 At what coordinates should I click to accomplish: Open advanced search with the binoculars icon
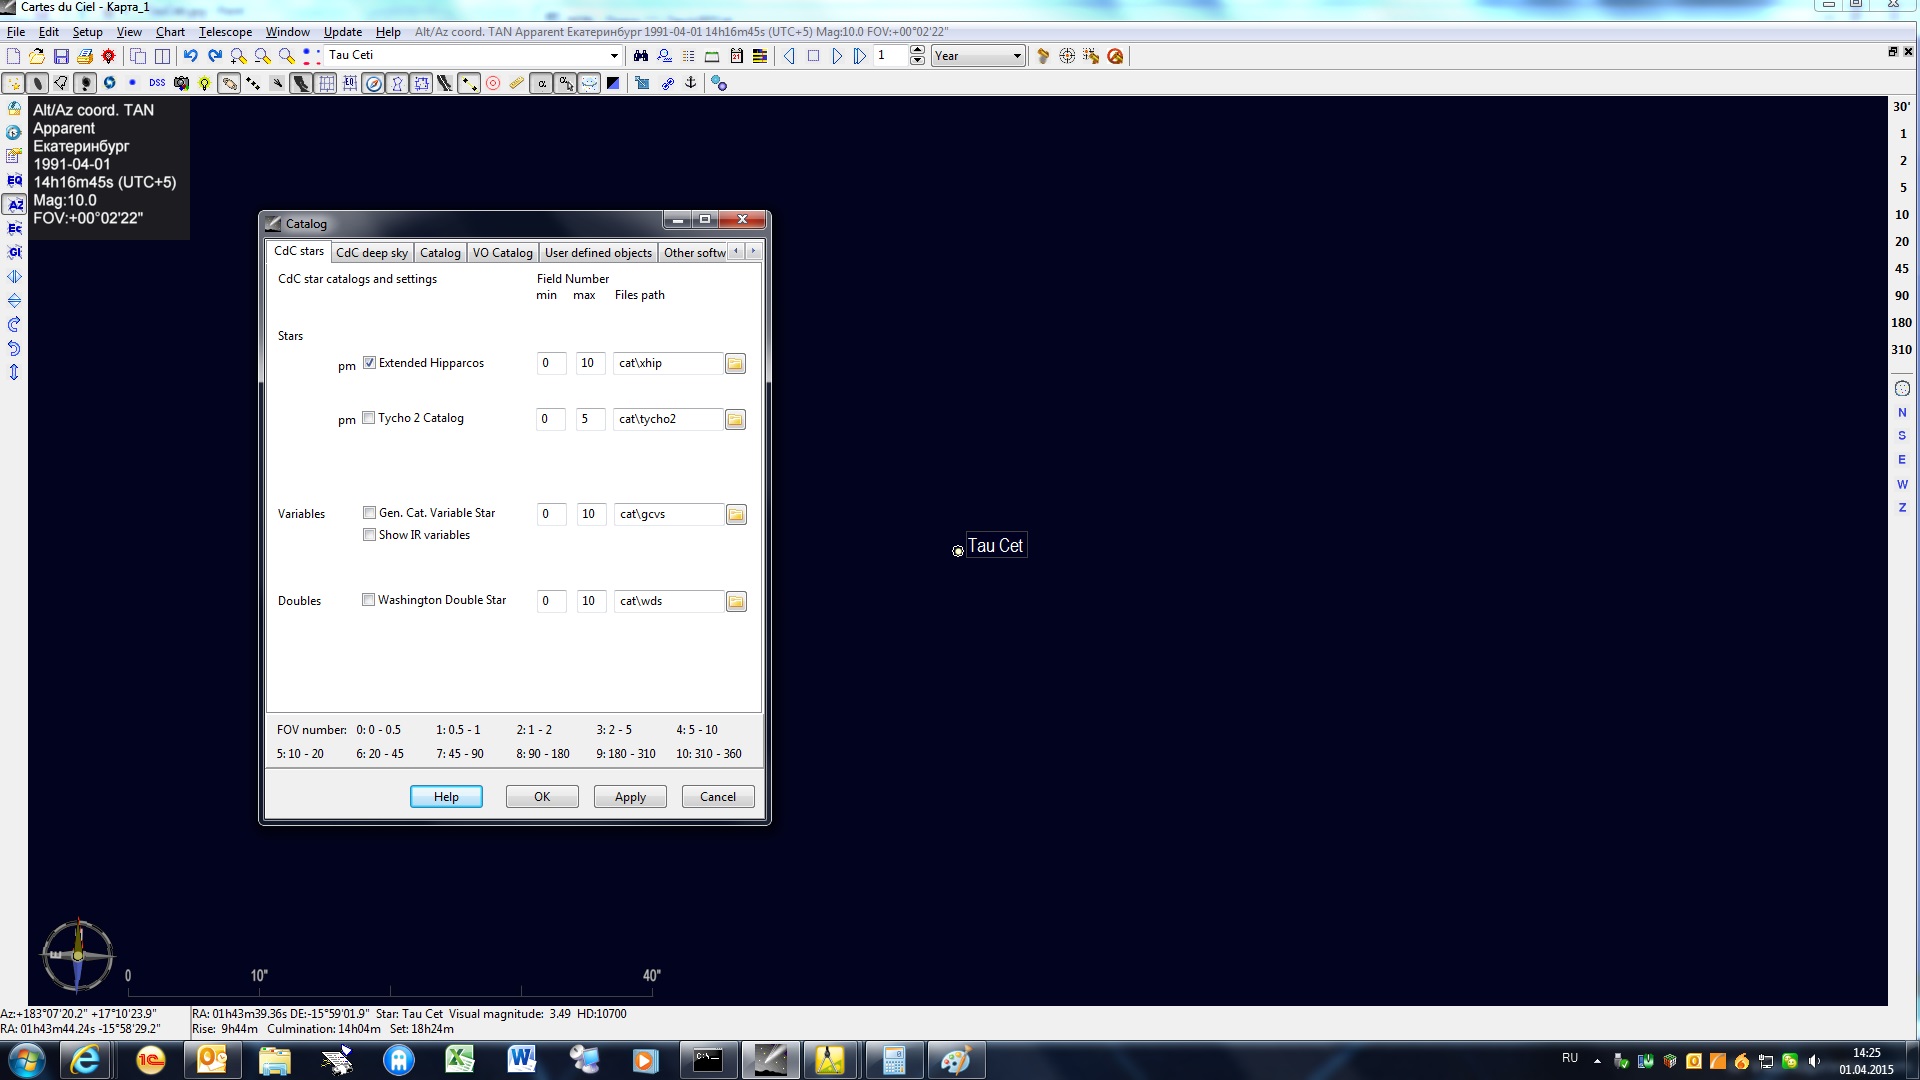click(x=640, y=56)
